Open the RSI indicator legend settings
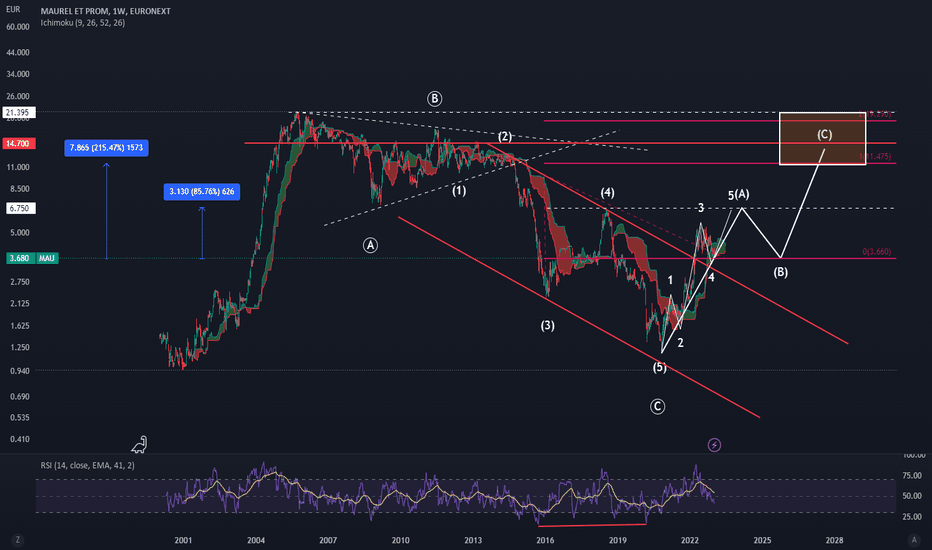Image resolution: width=932 pixels, height=550 pixels. pyautogui.click(x=87, y=466)
